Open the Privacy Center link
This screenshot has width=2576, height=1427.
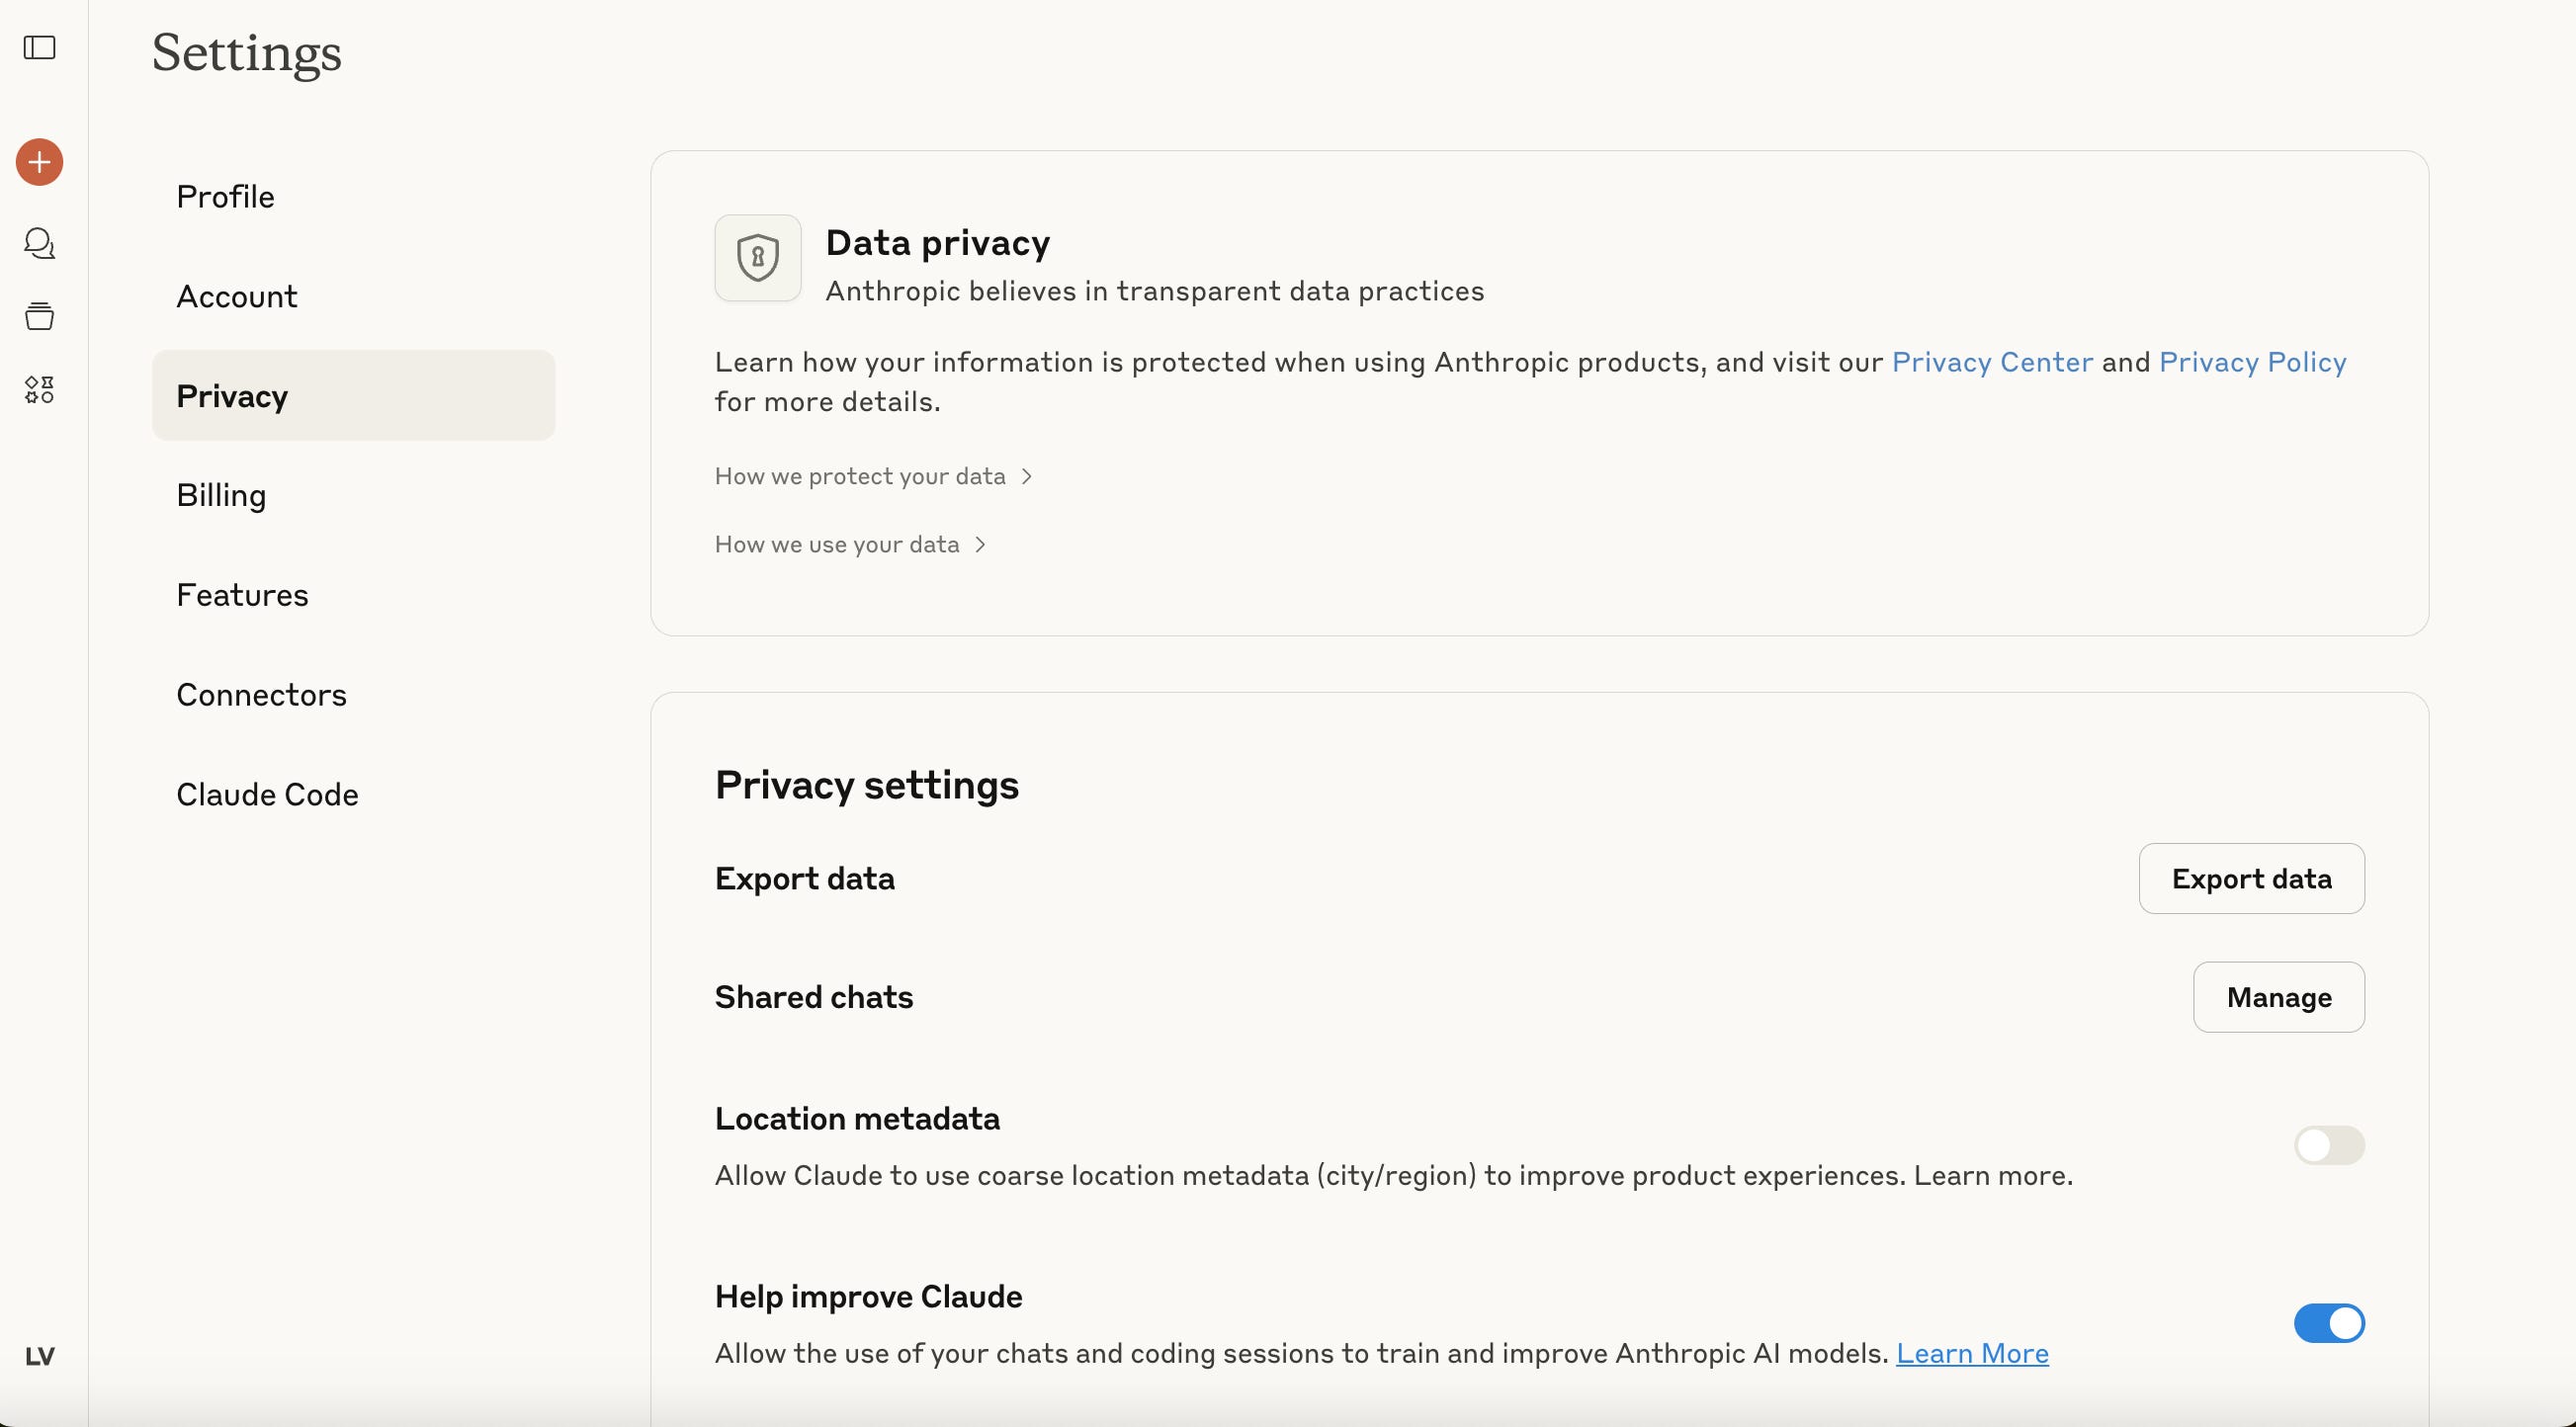click(1992, 362)
